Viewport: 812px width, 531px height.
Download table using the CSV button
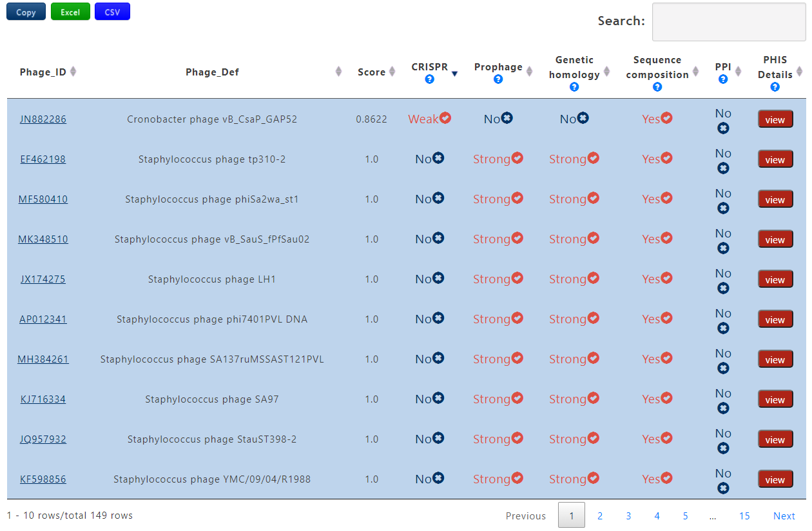point(112,12)
